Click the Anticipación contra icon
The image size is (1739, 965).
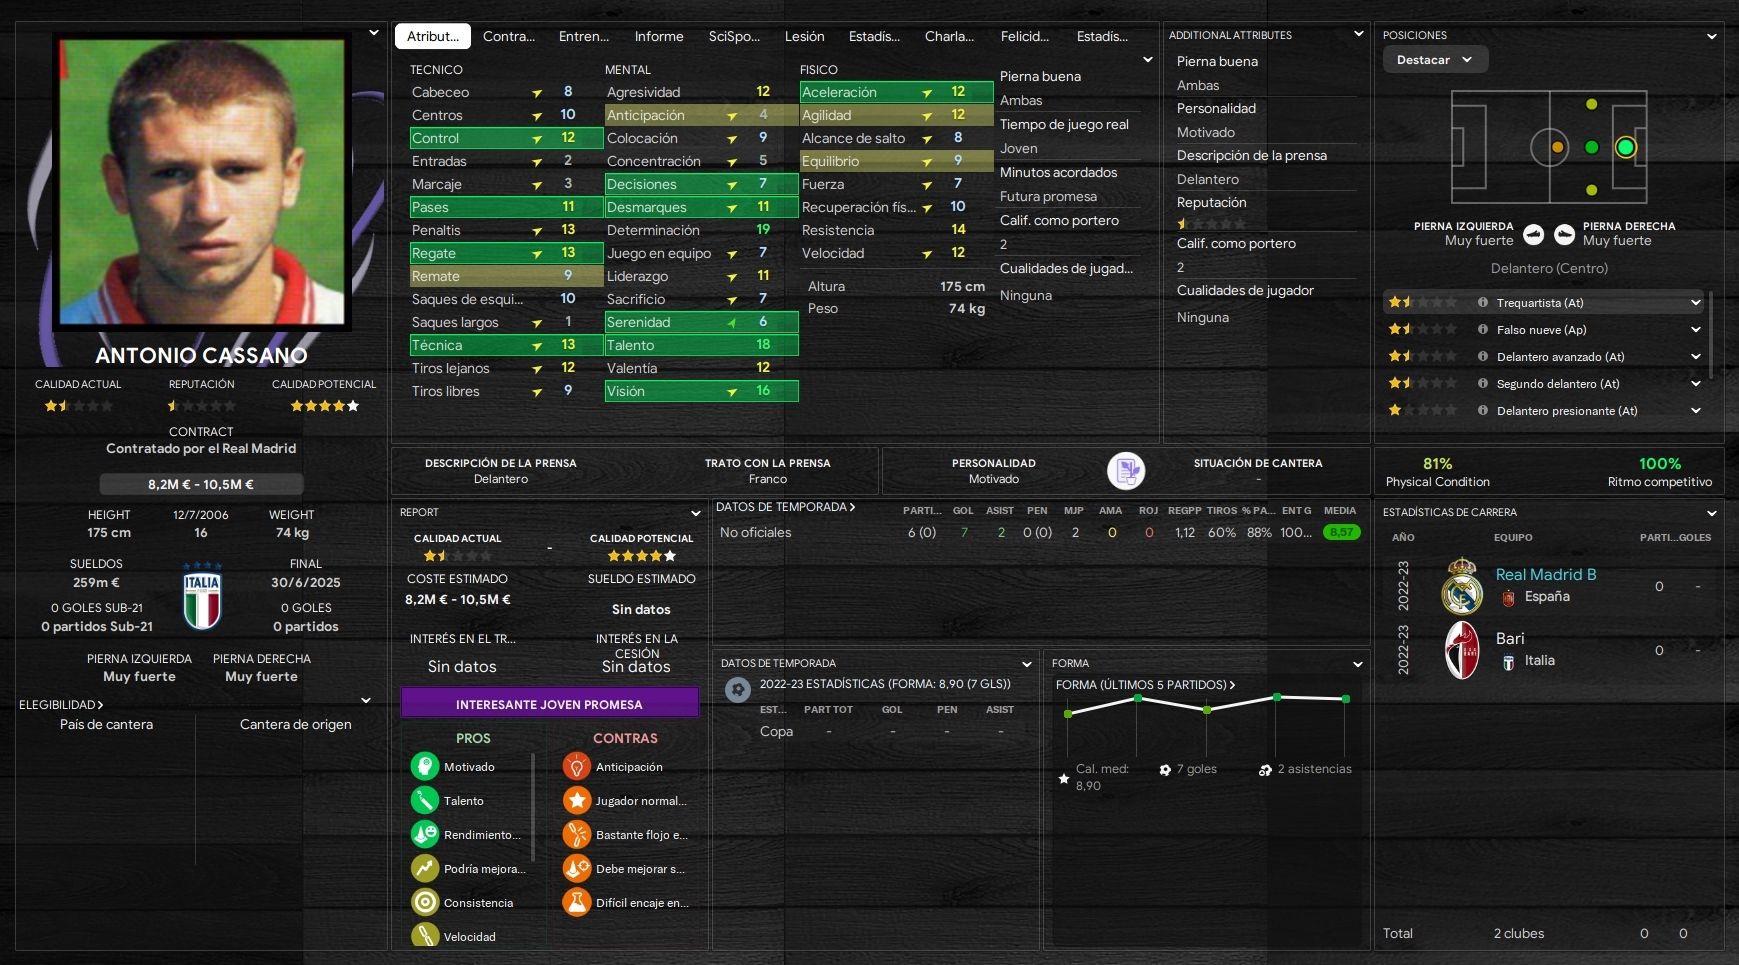[577, 766]
